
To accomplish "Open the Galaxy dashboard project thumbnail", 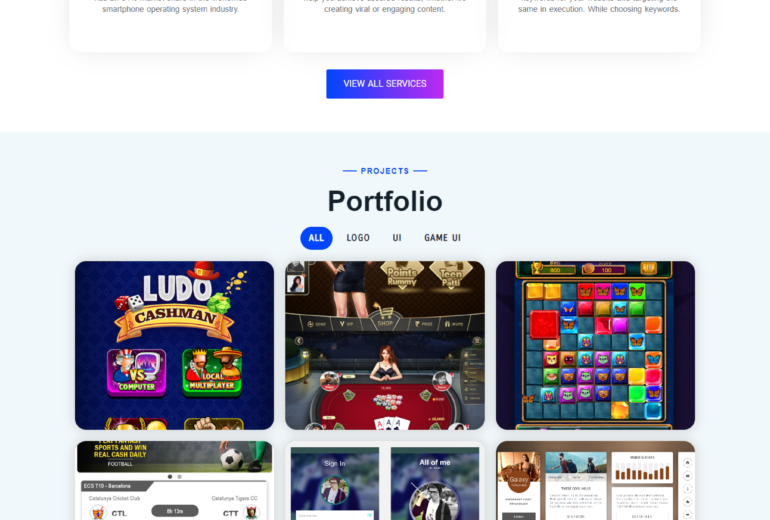I will [x=595, y=480].
